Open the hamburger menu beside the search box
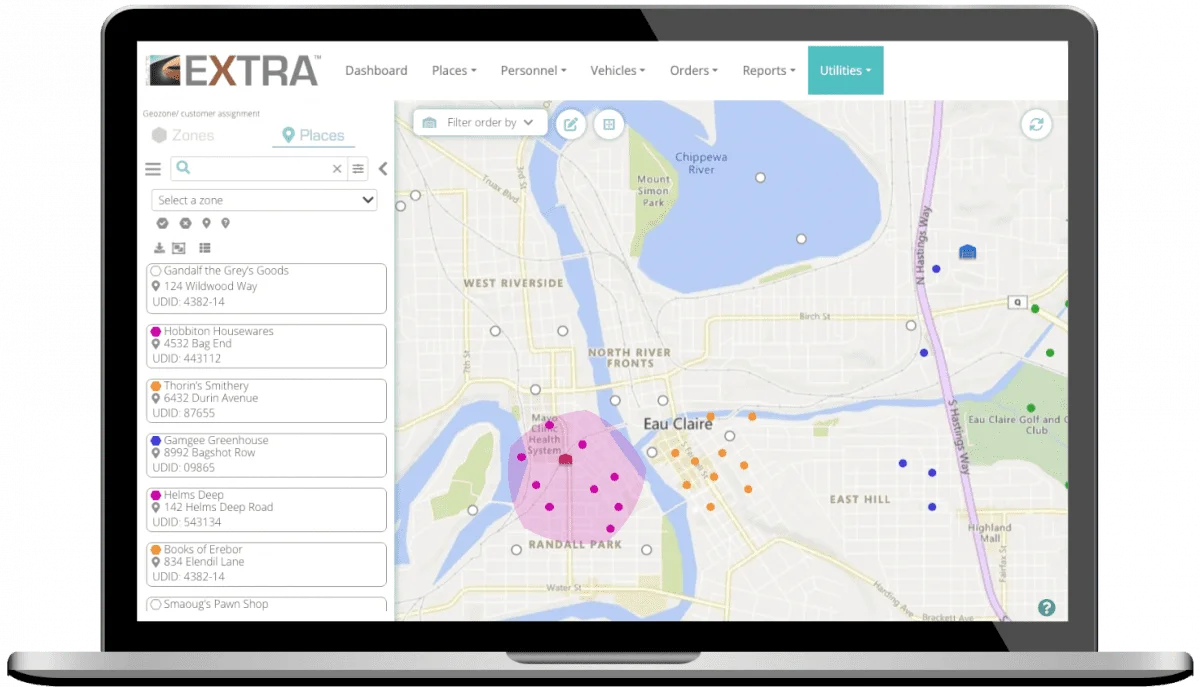The image size is (1200, 687). pos(153,170)
